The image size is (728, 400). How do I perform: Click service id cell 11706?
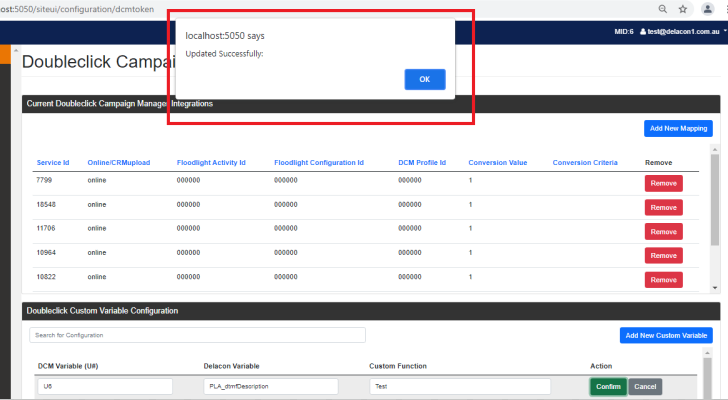46,228
